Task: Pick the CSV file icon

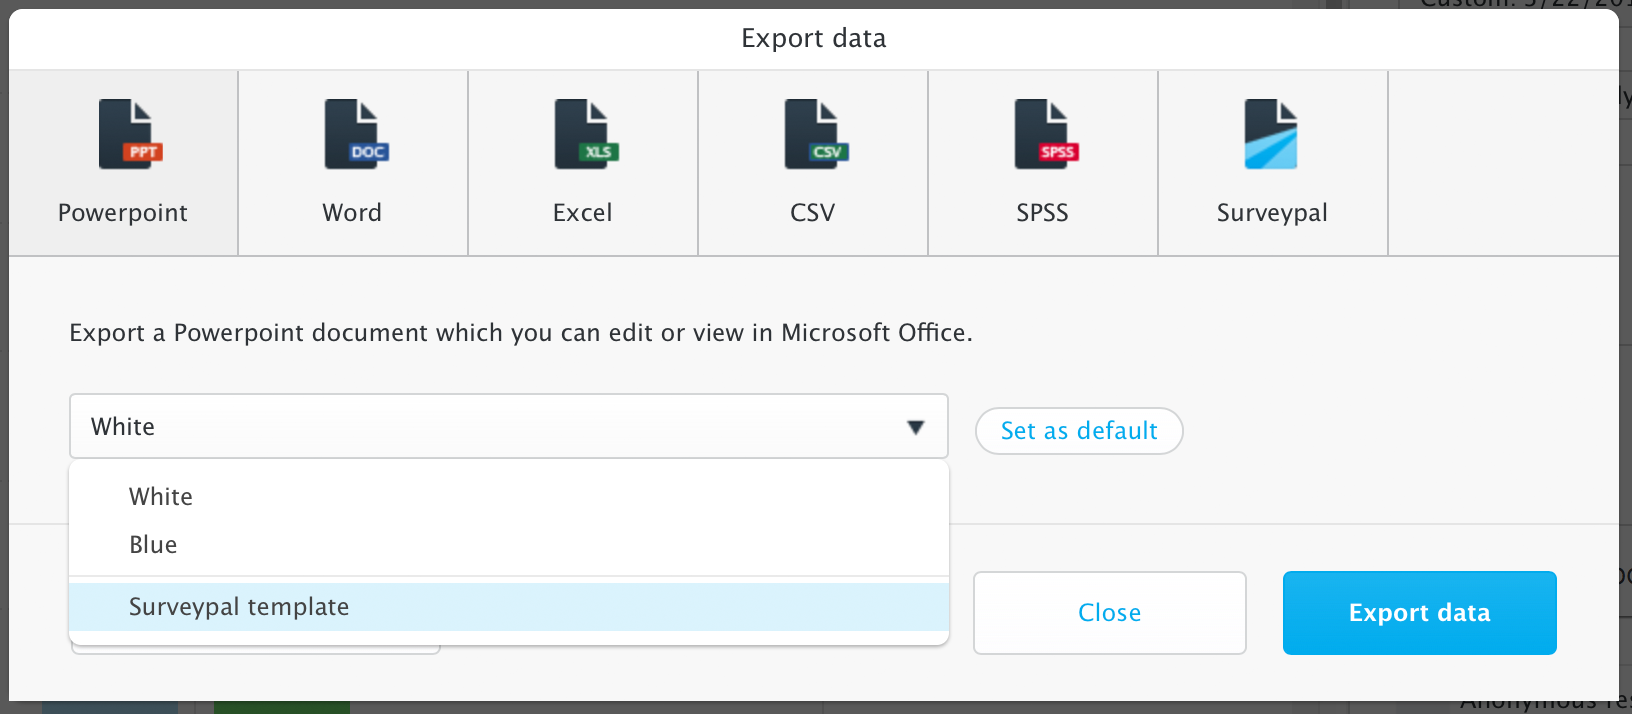Action: click(817, 134)
